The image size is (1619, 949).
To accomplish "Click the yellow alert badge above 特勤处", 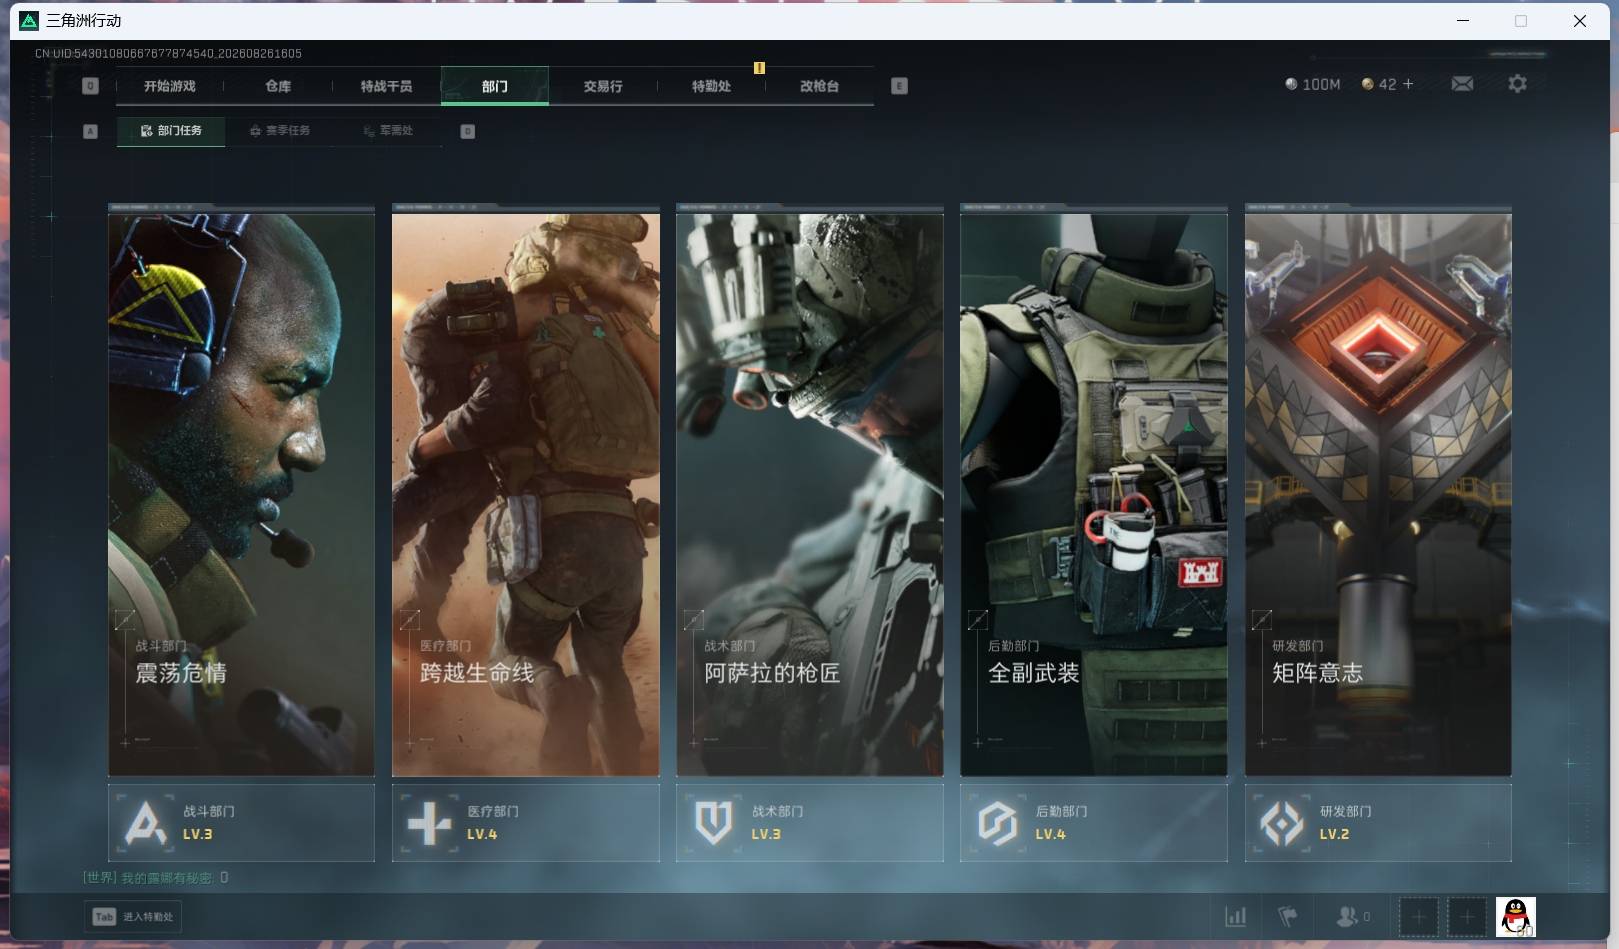I will click(x=759, y=68).
